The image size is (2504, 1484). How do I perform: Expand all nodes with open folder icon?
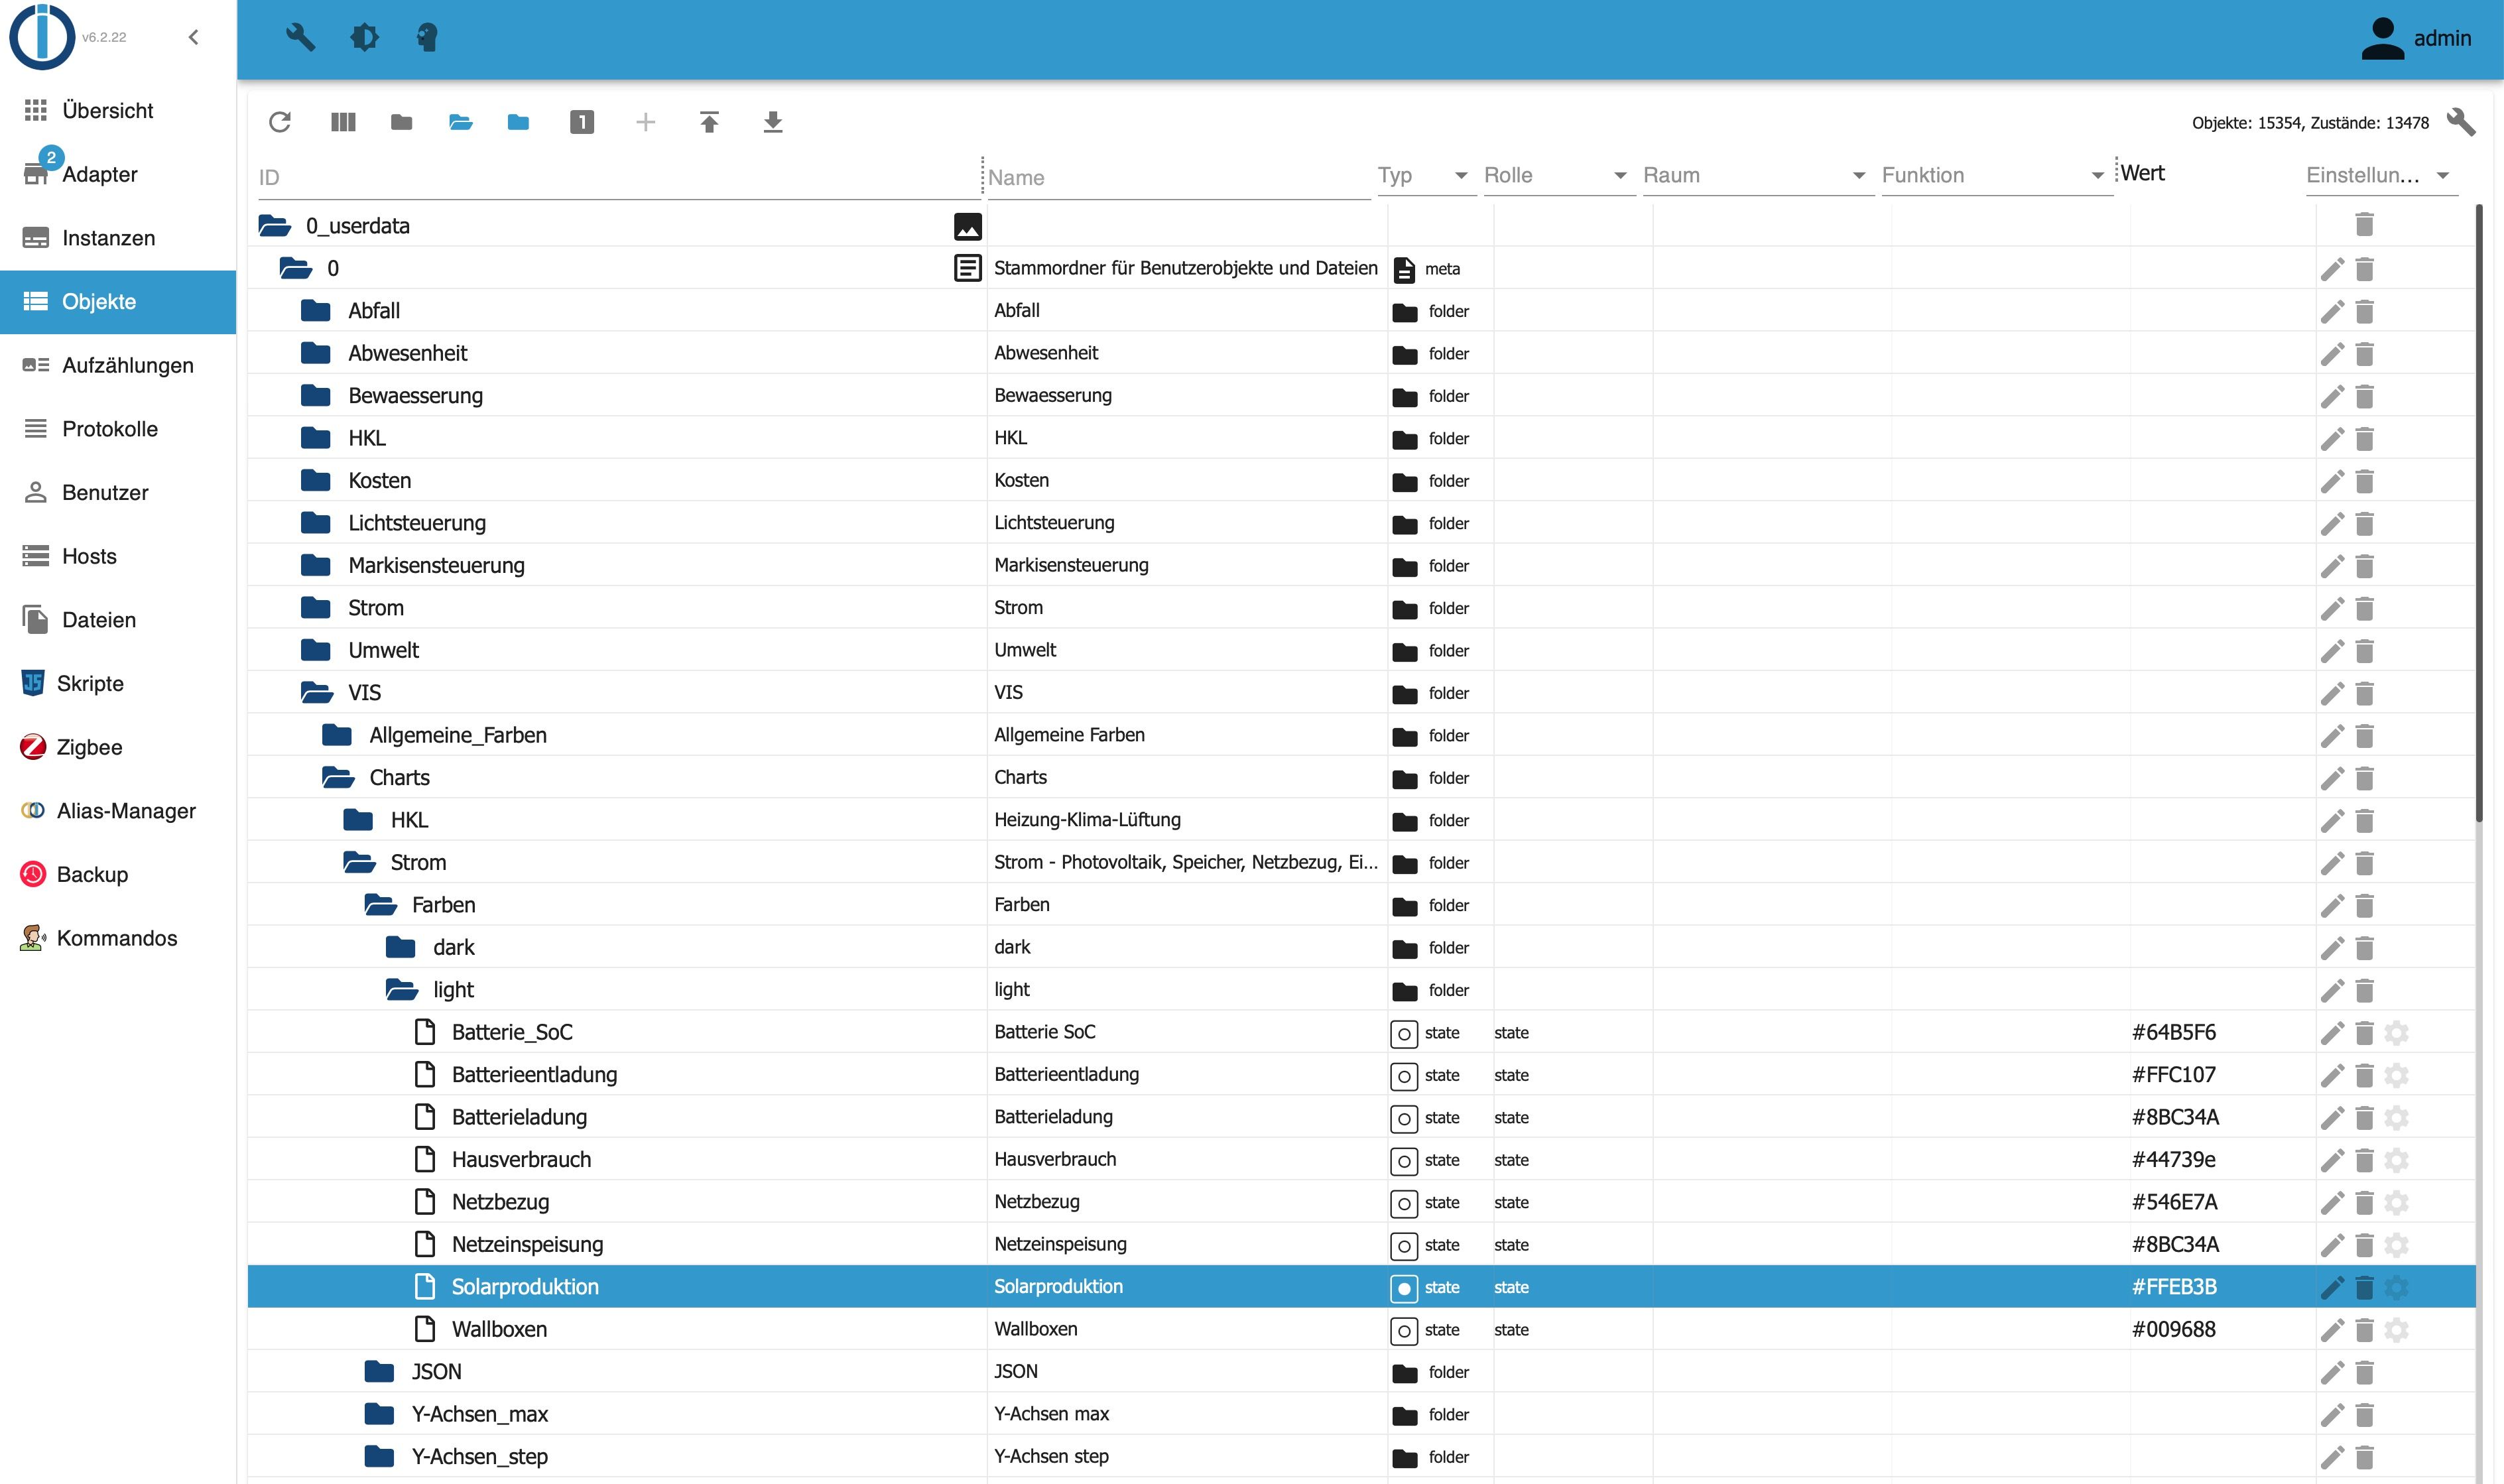click(460, 122)
